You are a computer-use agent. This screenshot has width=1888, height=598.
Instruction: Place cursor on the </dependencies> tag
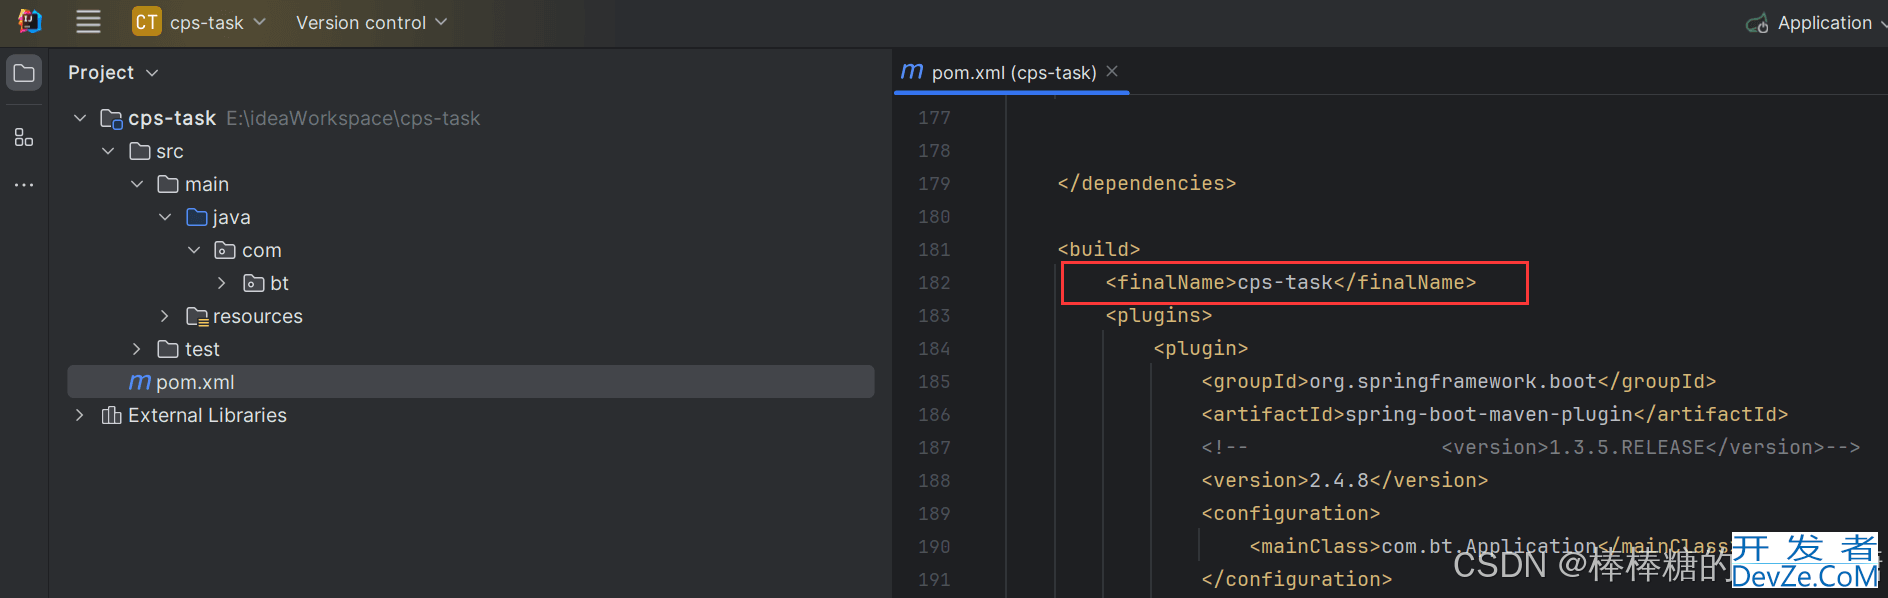[x=1147, y=184]
